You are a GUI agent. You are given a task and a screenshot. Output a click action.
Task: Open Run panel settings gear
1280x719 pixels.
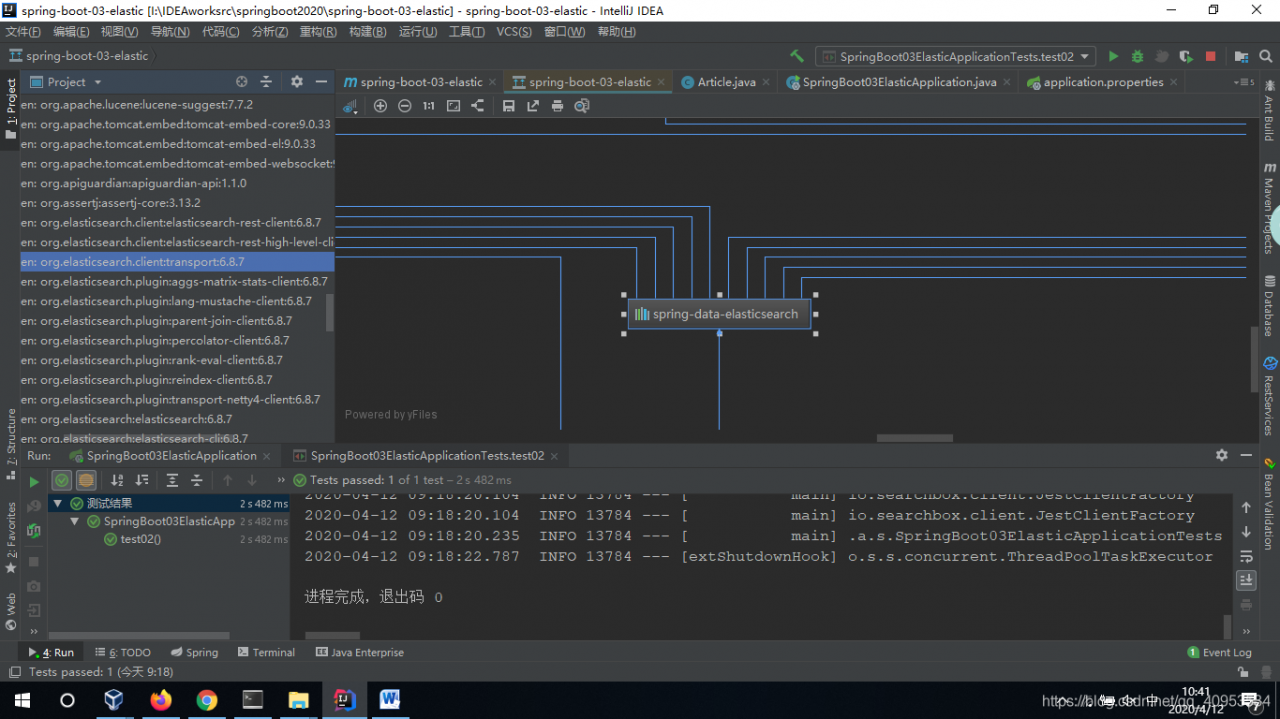pyautogui.click(x=1221, y=455)
